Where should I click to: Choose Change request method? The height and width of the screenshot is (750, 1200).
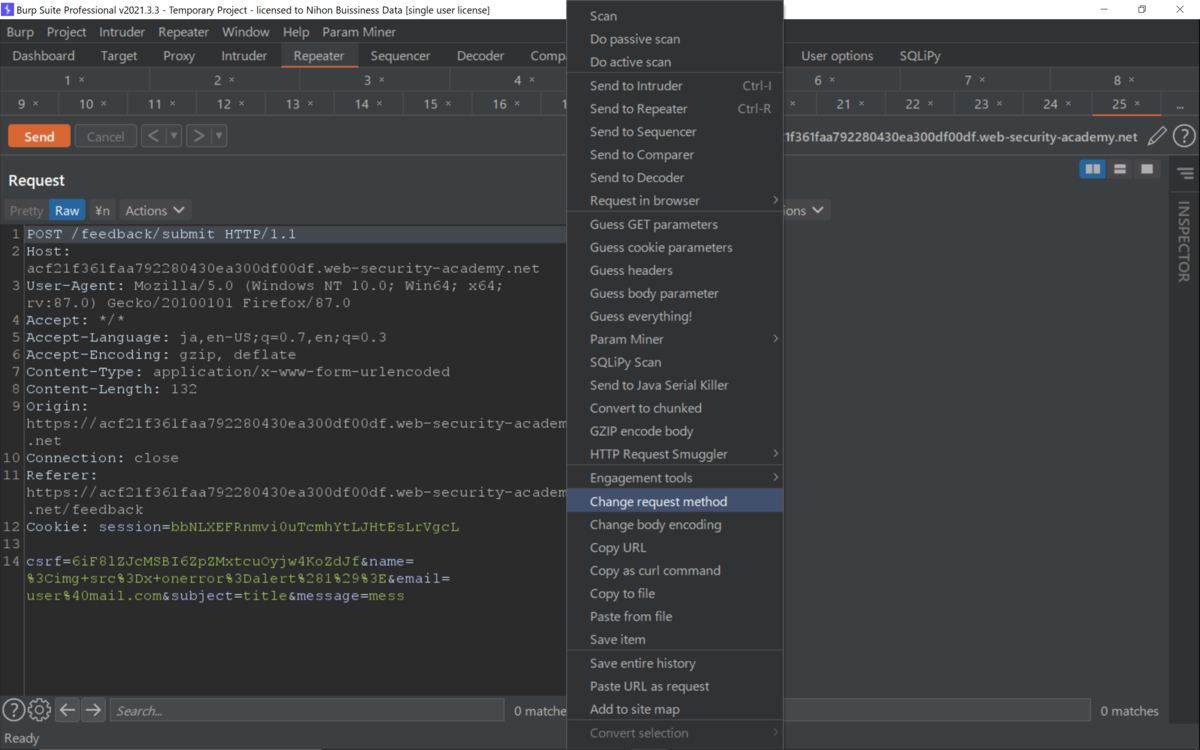[x=674, y=502]
